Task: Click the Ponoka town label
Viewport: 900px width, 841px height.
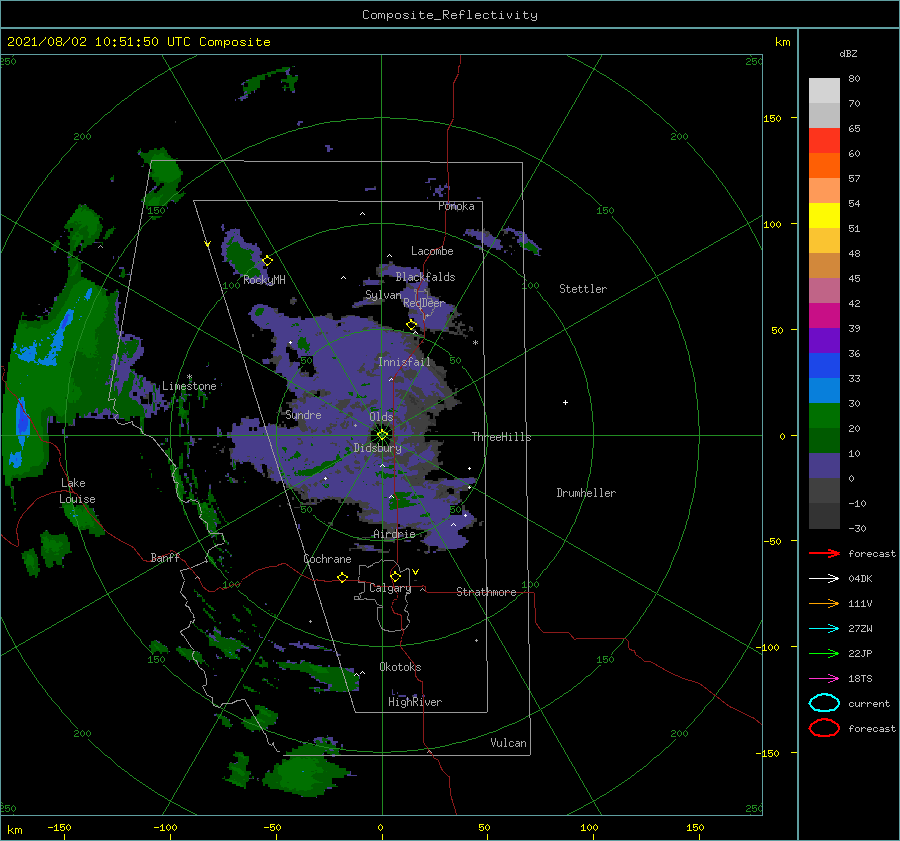Action: (456, 206)
